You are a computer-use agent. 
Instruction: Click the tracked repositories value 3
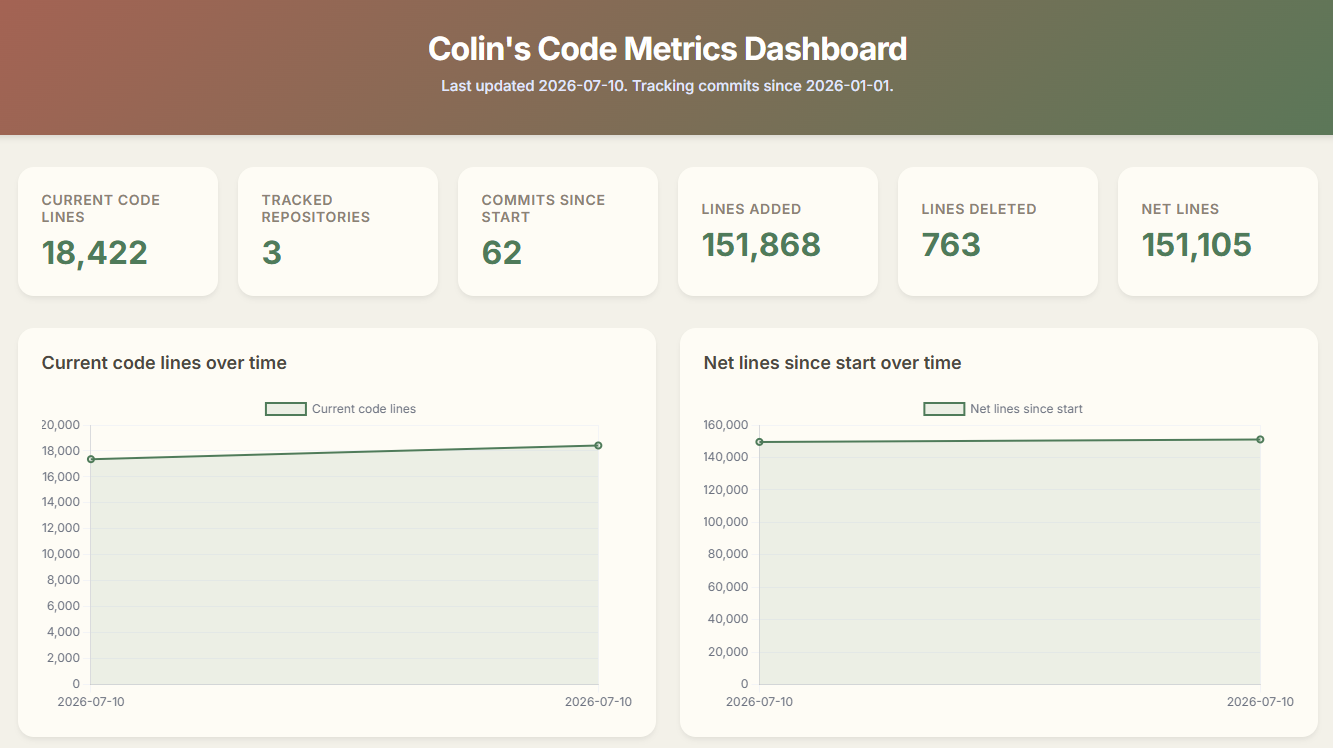coord(271,253)
